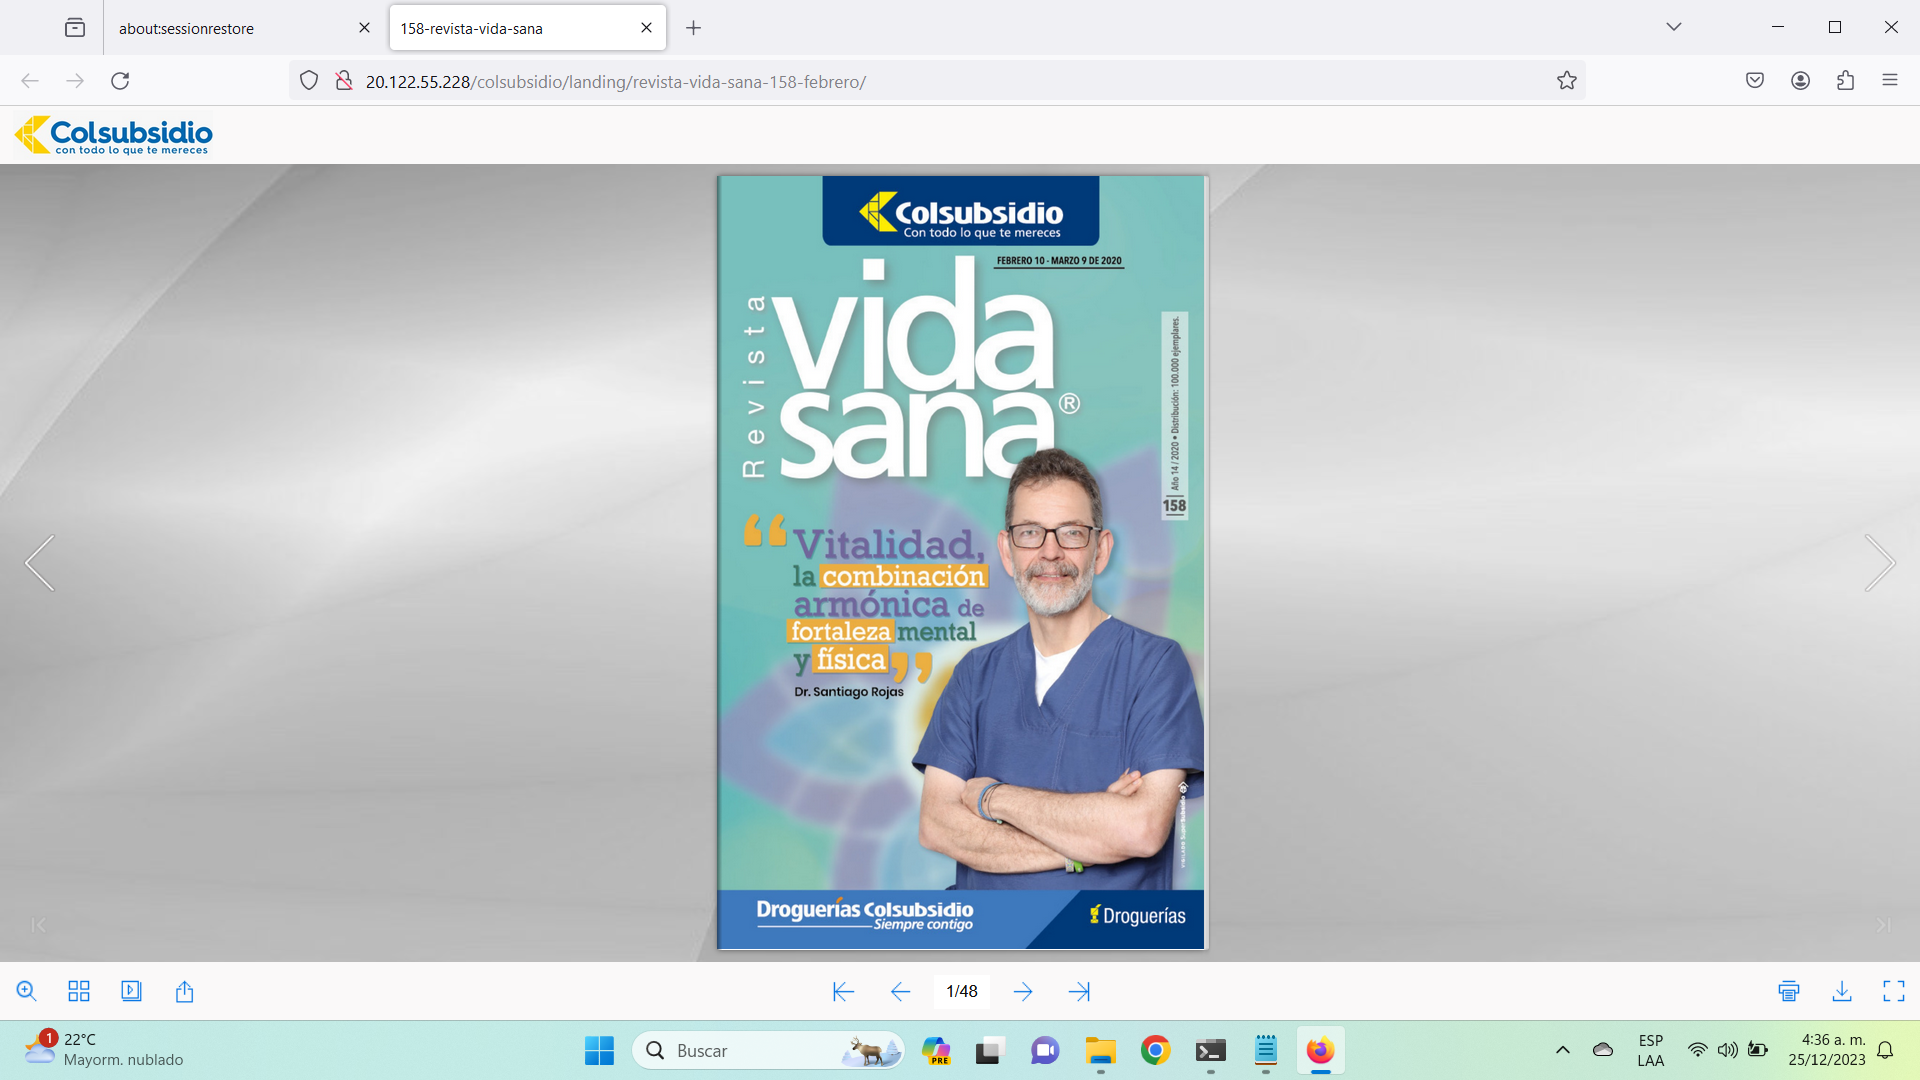Image resolution: width=1920 pixels, height=1080 pixels.
Task: Flip forward with the large right chevron
Action: (1879, 563)
